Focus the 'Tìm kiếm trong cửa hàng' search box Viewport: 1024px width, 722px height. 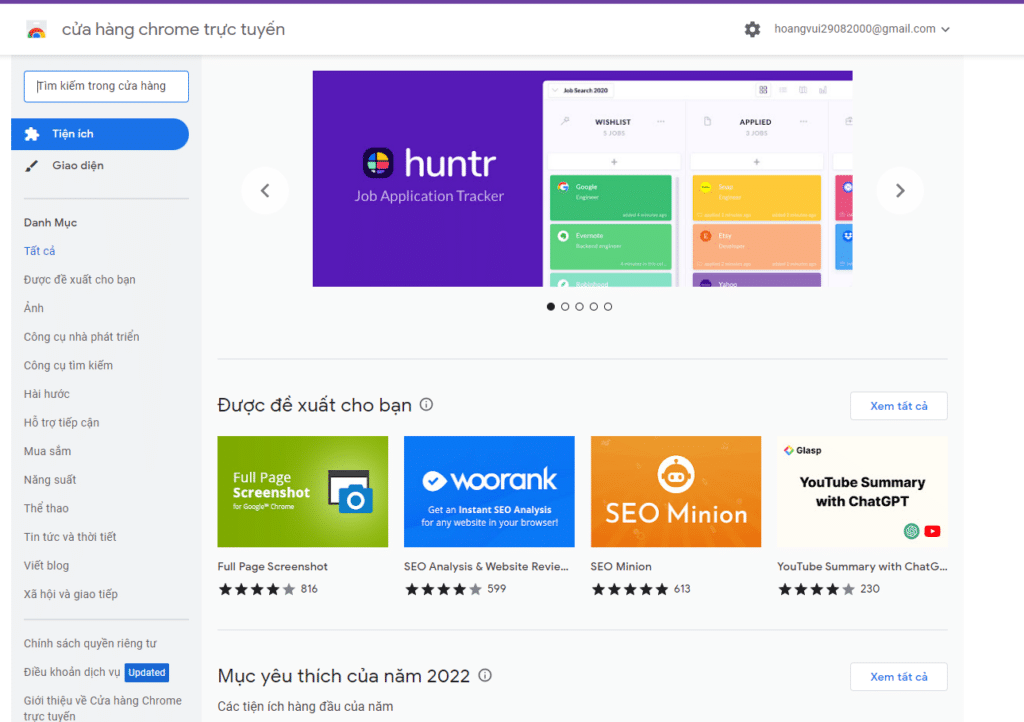click(x=106, y=86)
